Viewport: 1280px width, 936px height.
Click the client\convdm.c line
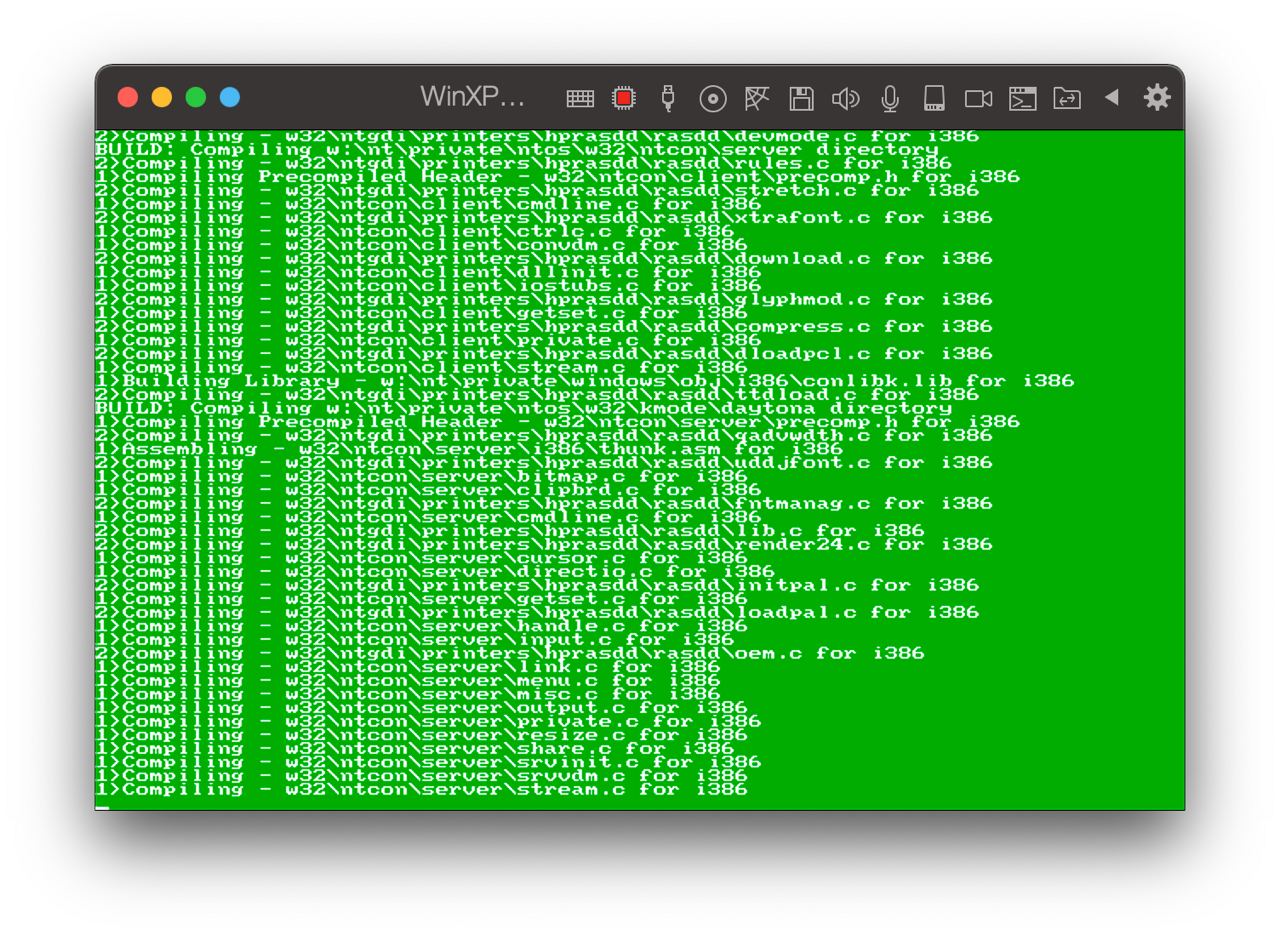click(x=421, y=244)
